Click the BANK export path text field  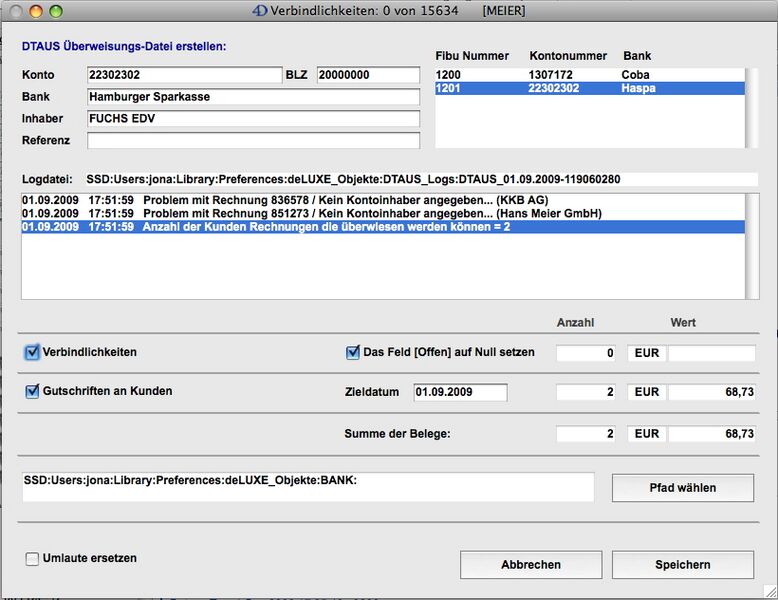coord(308,487)
